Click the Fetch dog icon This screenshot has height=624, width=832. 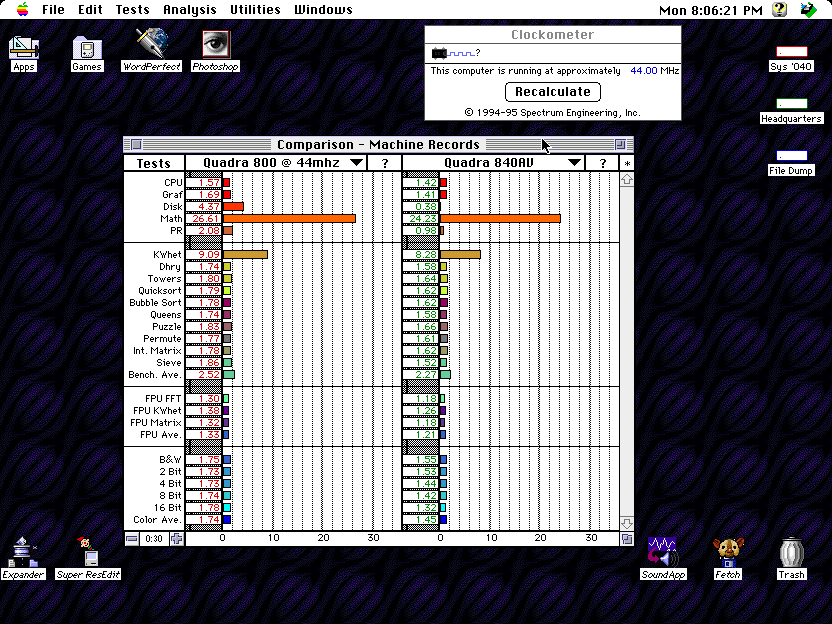click(x=727, y=551)
